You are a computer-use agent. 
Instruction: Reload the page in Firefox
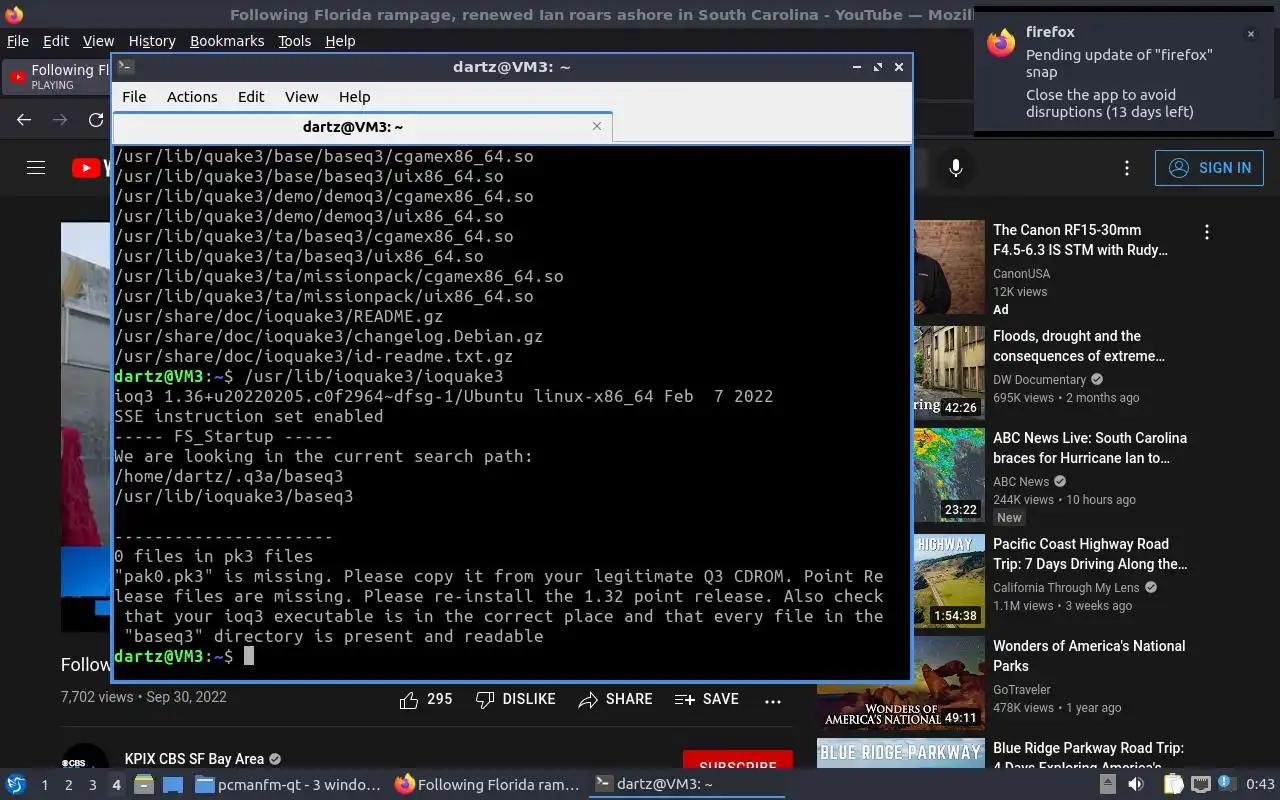tap(96, 120)
